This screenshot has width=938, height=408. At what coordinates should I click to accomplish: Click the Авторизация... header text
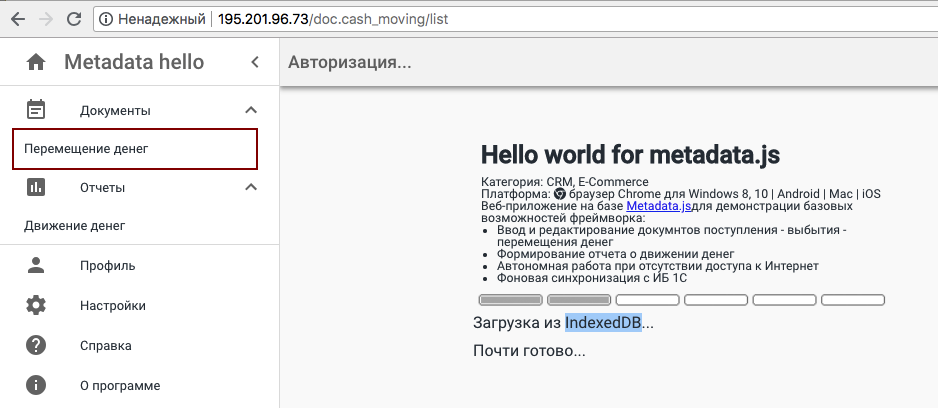point(349,62)
